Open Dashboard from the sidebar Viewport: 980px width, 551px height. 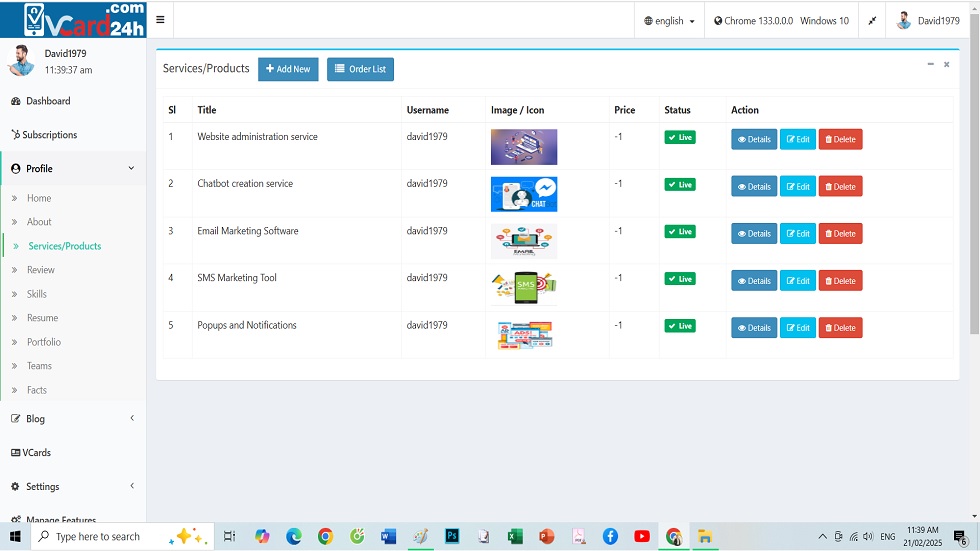pyautogui.click(x=47, y=101)
